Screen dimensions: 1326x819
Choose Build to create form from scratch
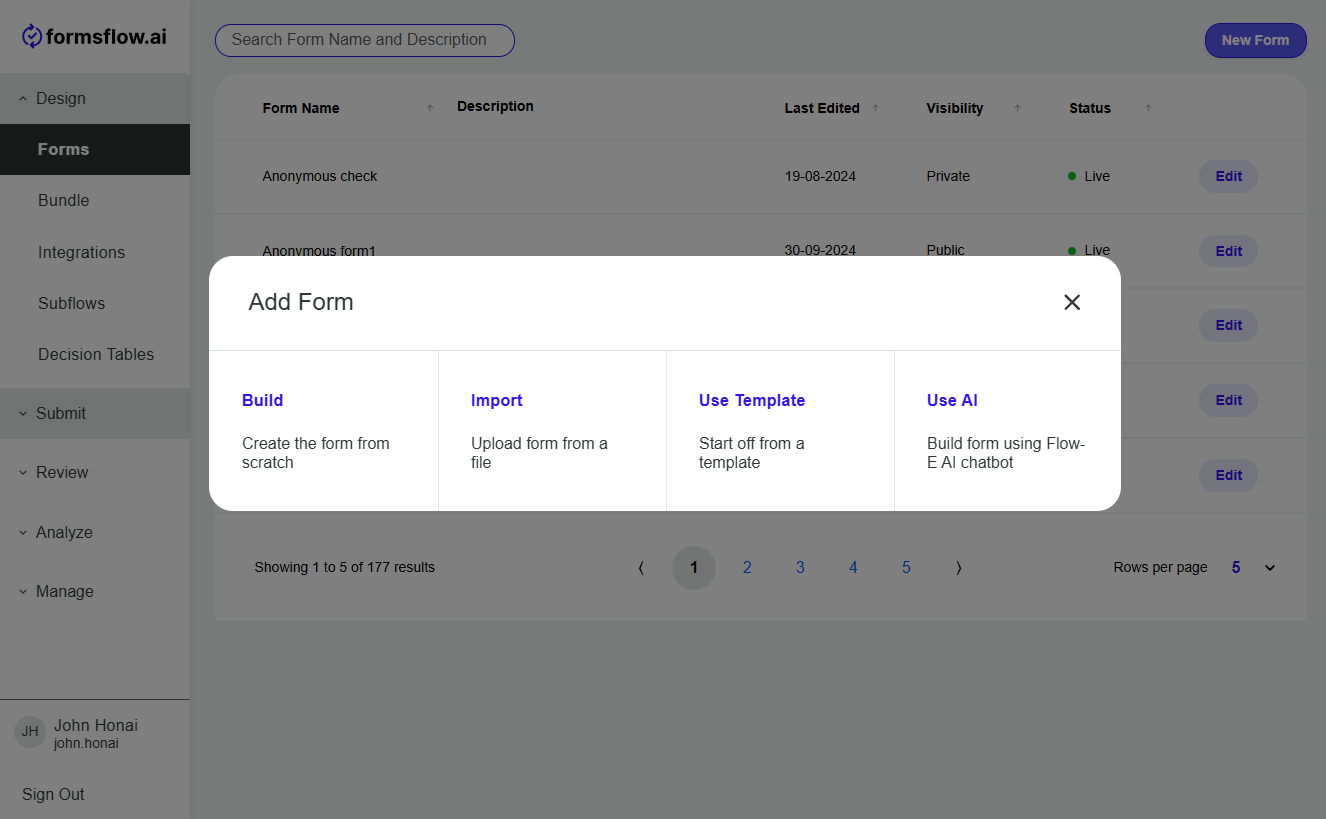(324, 431)
